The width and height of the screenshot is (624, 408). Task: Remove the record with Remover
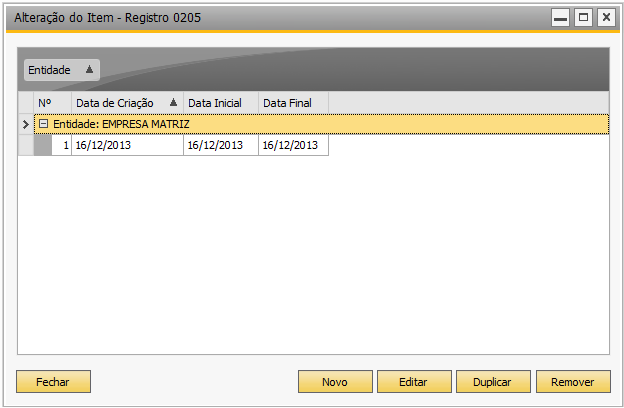pos(573,382)
